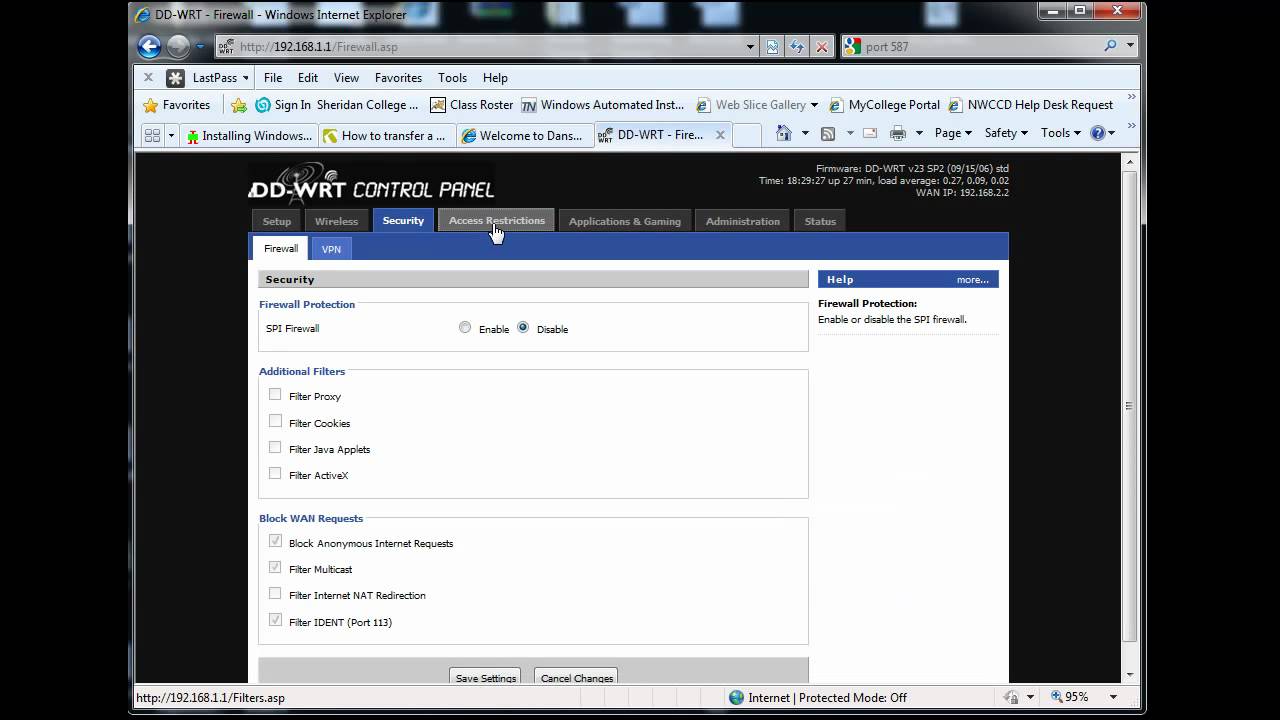Open MyCollege Portal favorite
Image resolution: width=1280 pixels, height=720 pixels.
(x=884, y=105)
